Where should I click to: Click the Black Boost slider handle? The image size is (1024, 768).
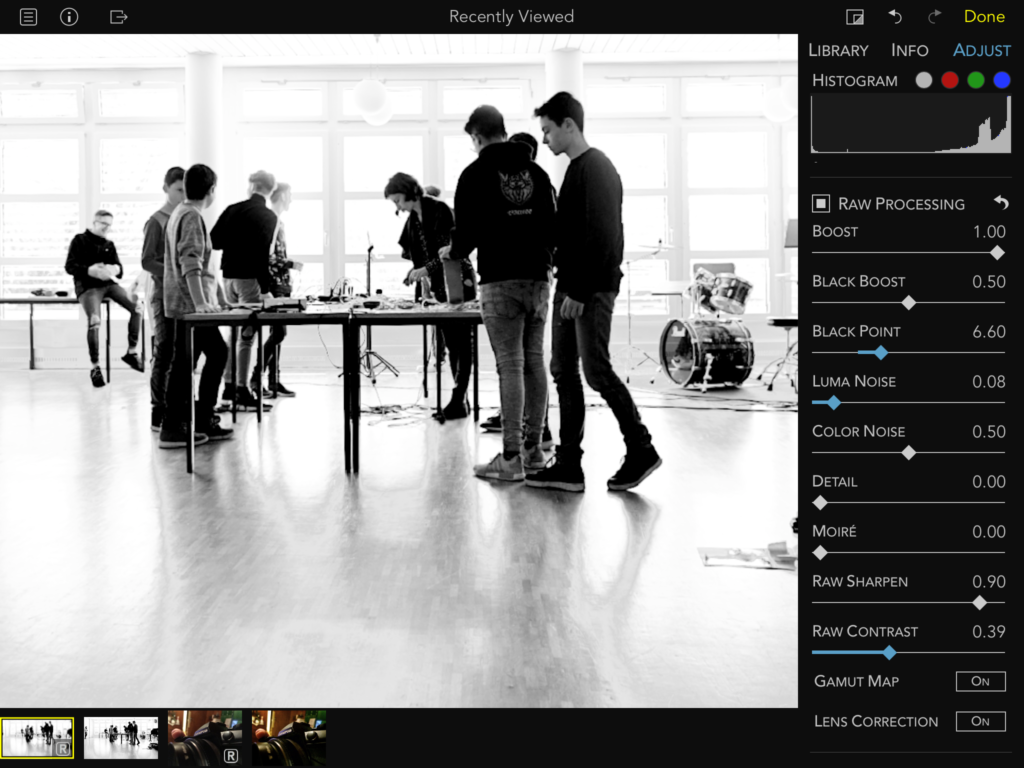coord(908,303)
